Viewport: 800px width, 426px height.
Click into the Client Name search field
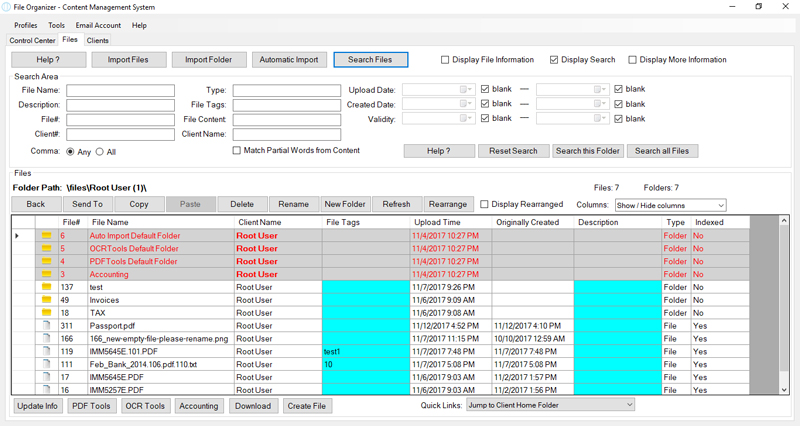click(287, 134)
